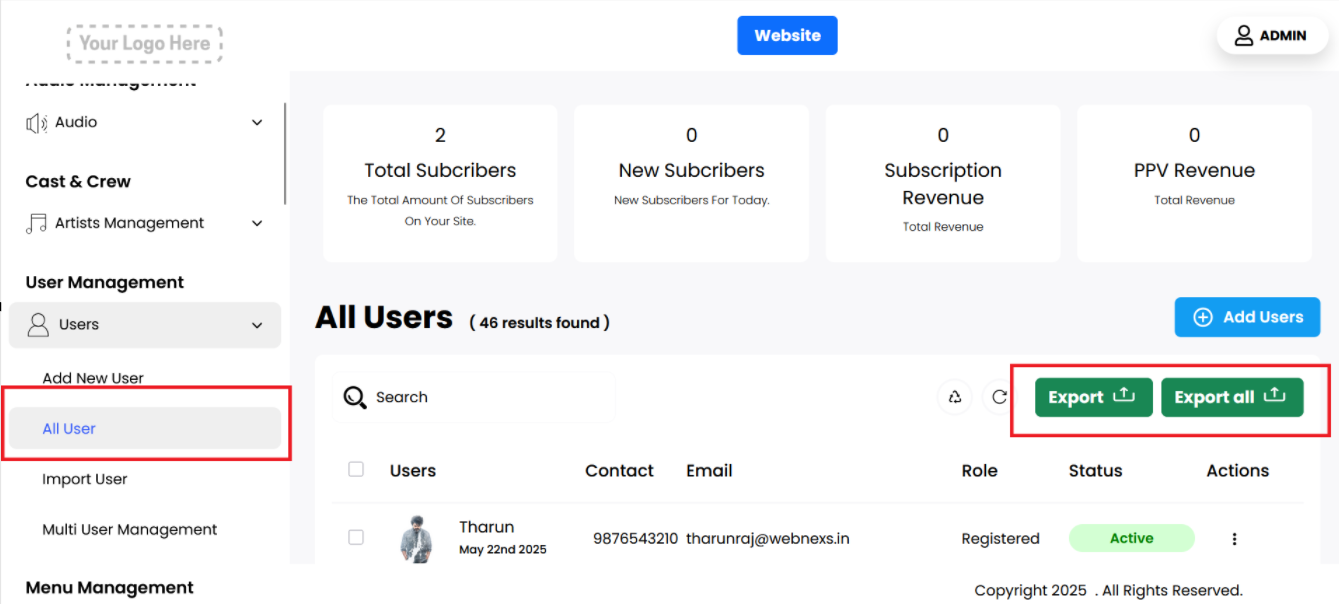
Task: Click the search magnifier icon
Action: click(x=355, y=398)
